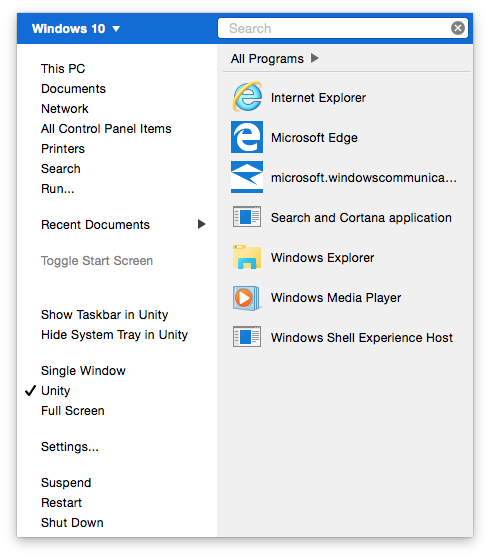Screen dimensions: 490x558
Task: Click Windows Shell Experience Host text
Action: (x=362, y=337)
